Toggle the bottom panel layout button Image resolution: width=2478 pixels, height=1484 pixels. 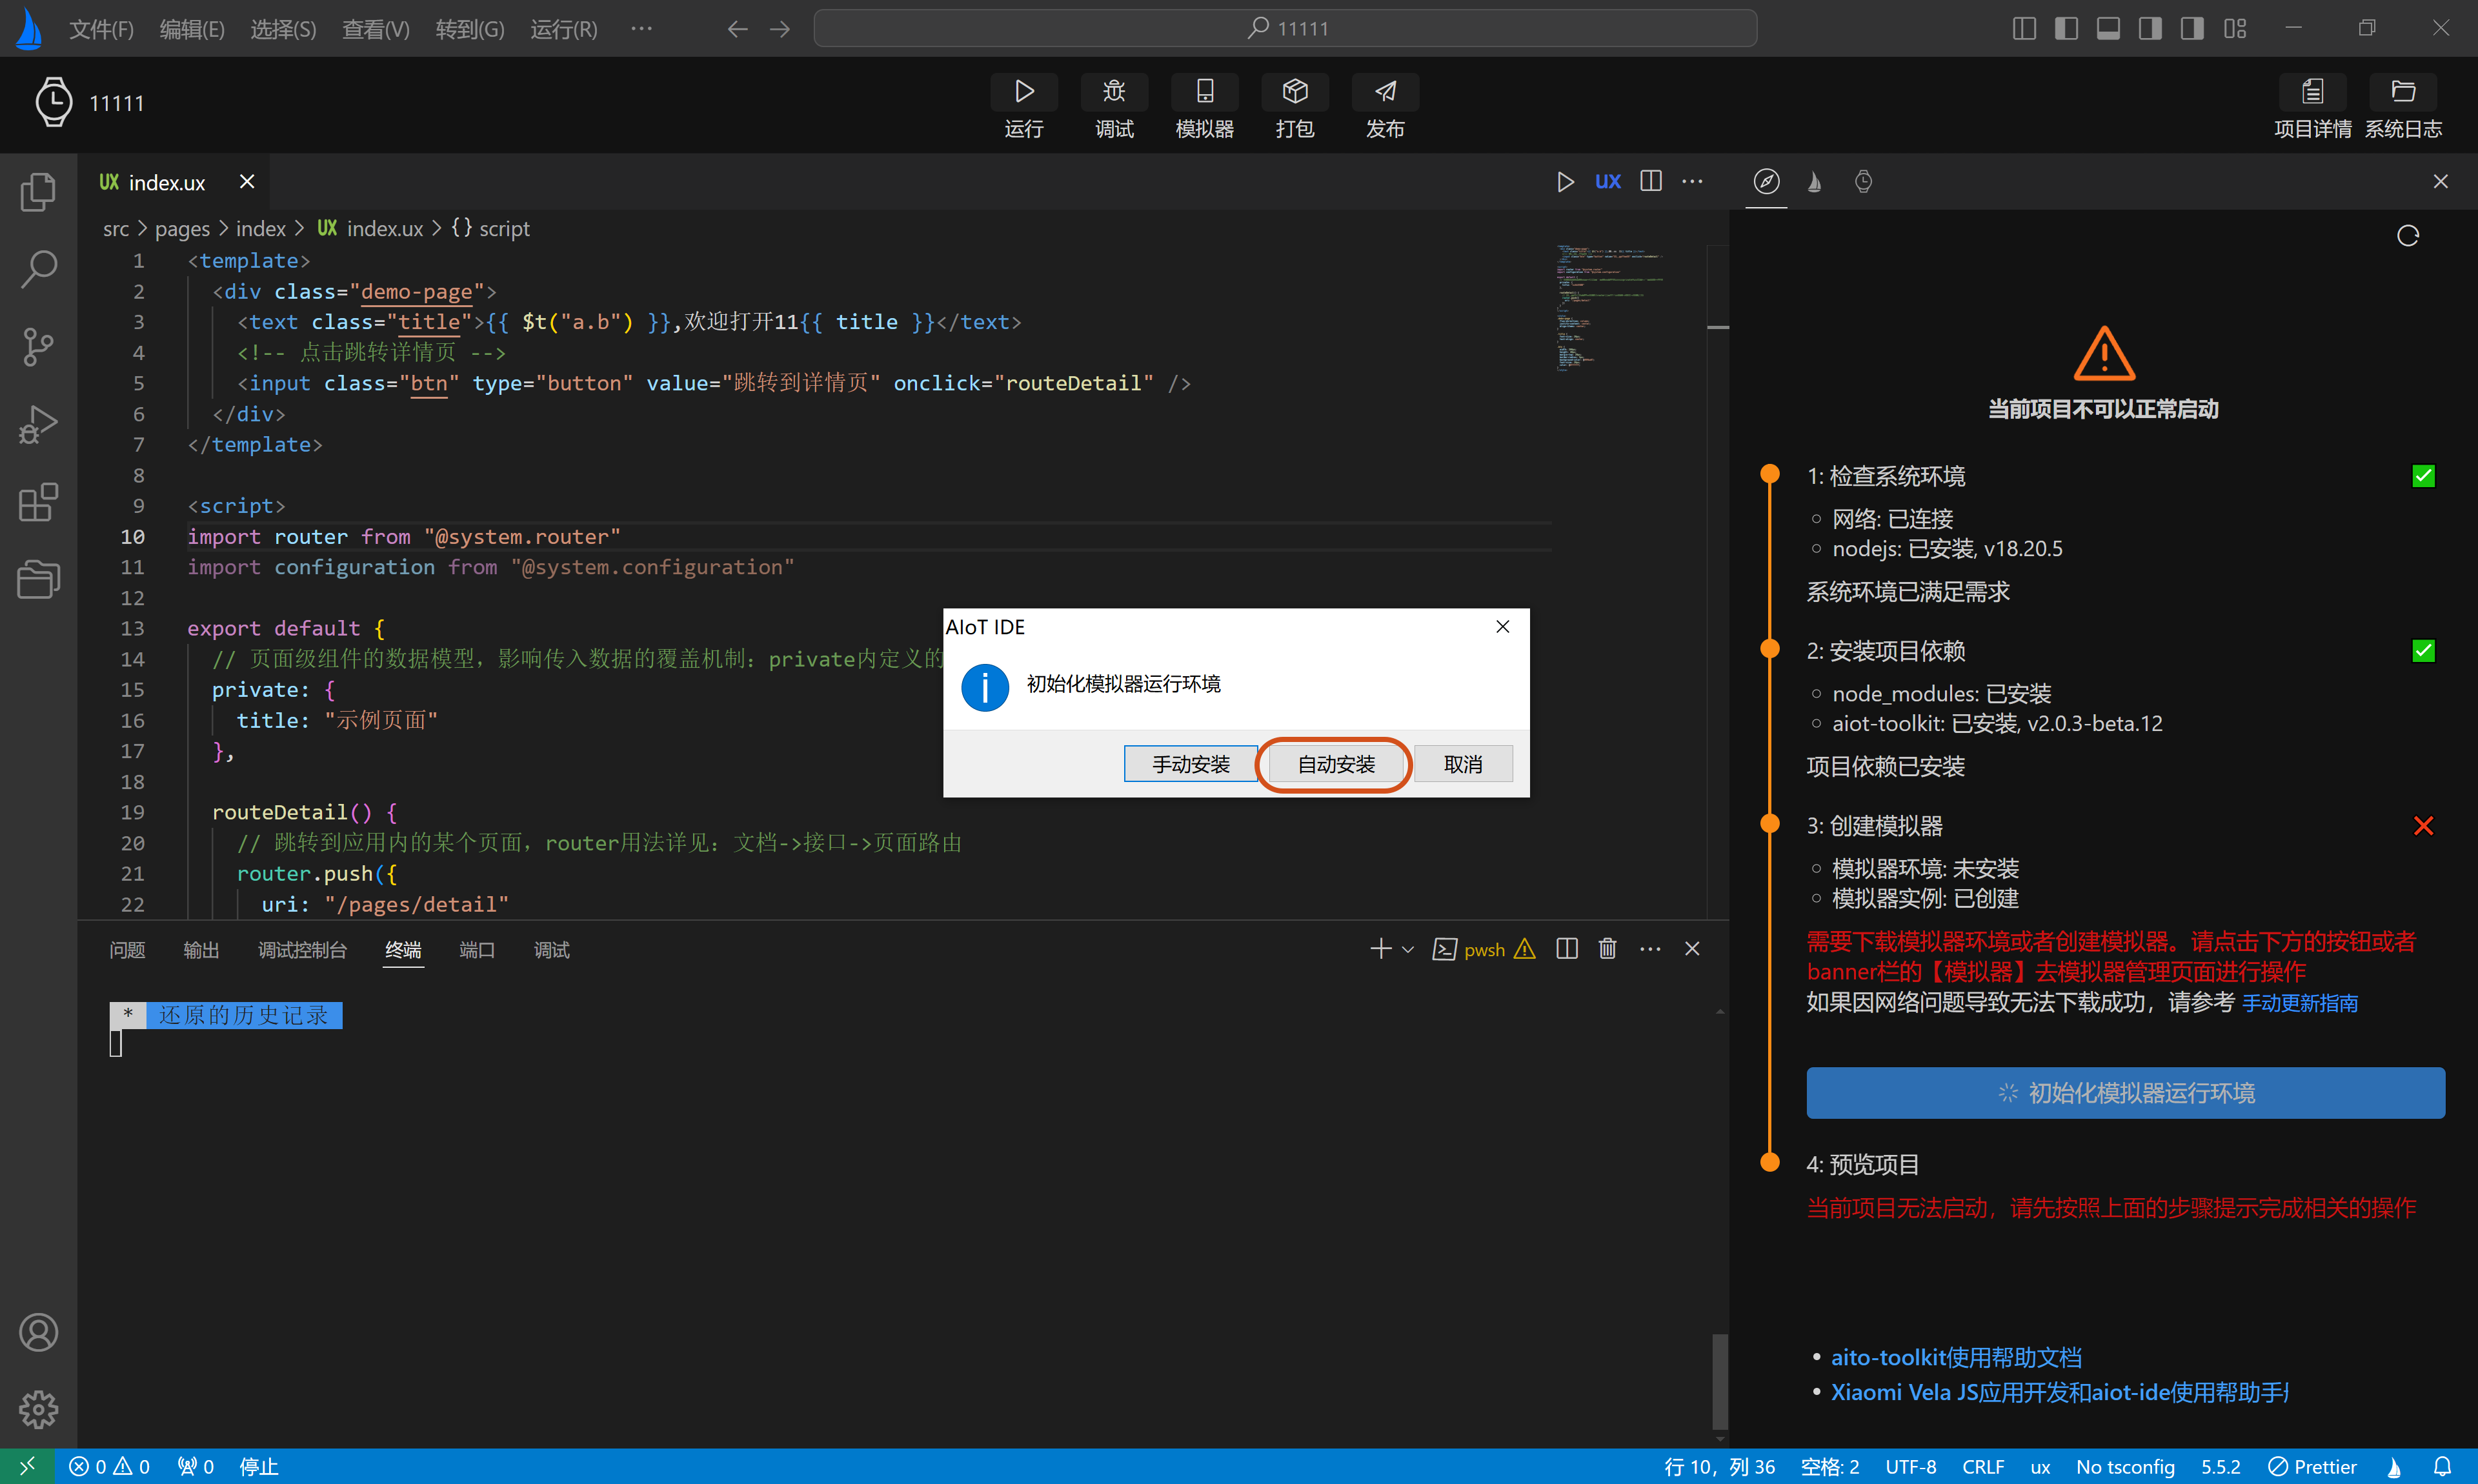point(2108,28)
